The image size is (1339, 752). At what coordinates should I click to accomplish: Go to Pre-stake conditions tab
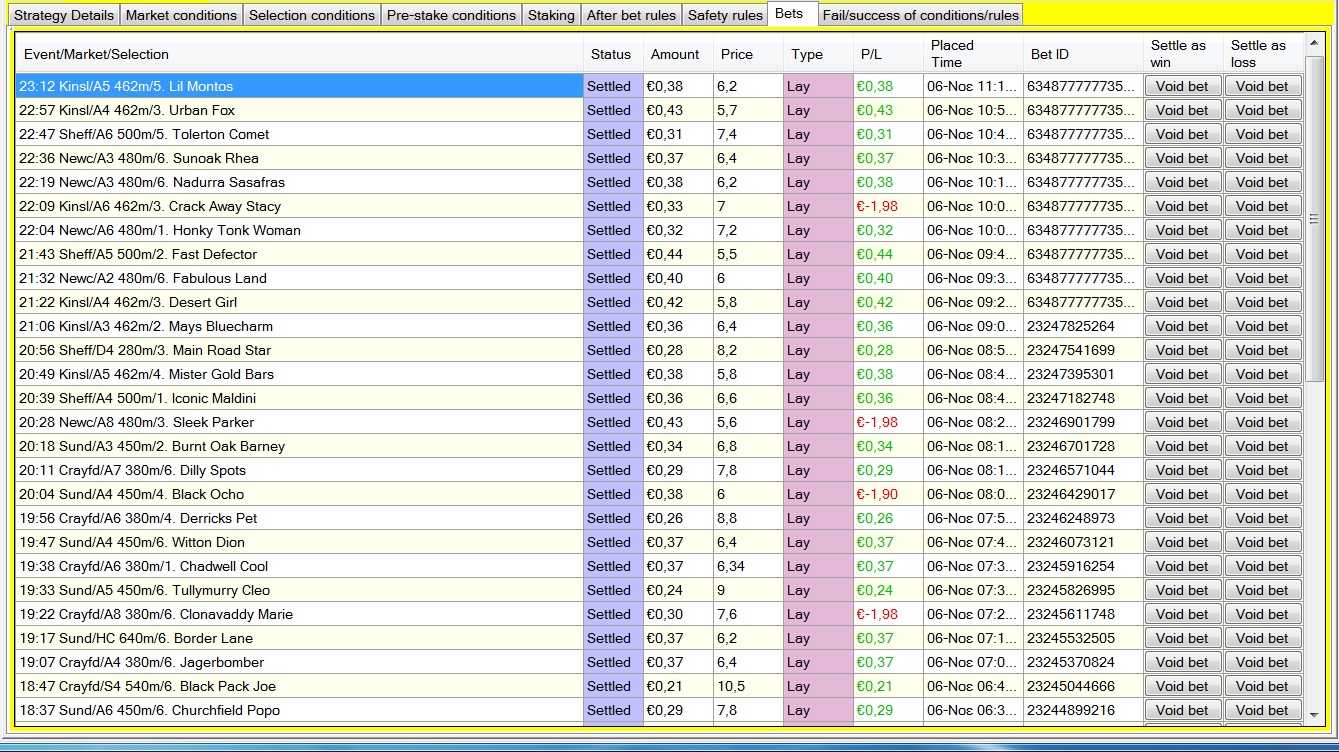click(x=451, y=15)
